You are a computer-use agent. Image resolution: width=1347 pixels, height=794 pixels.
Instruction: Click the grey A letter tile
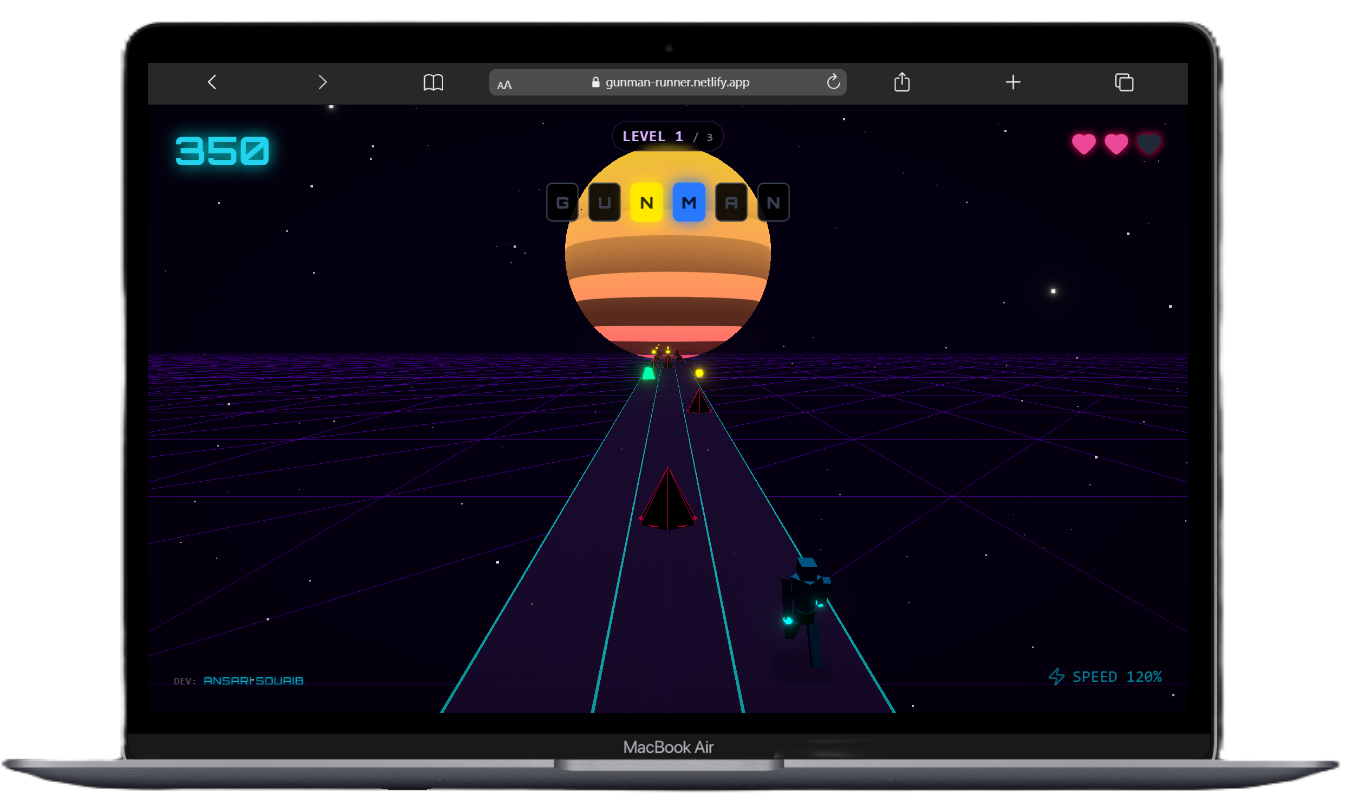(x=731, y=203)
